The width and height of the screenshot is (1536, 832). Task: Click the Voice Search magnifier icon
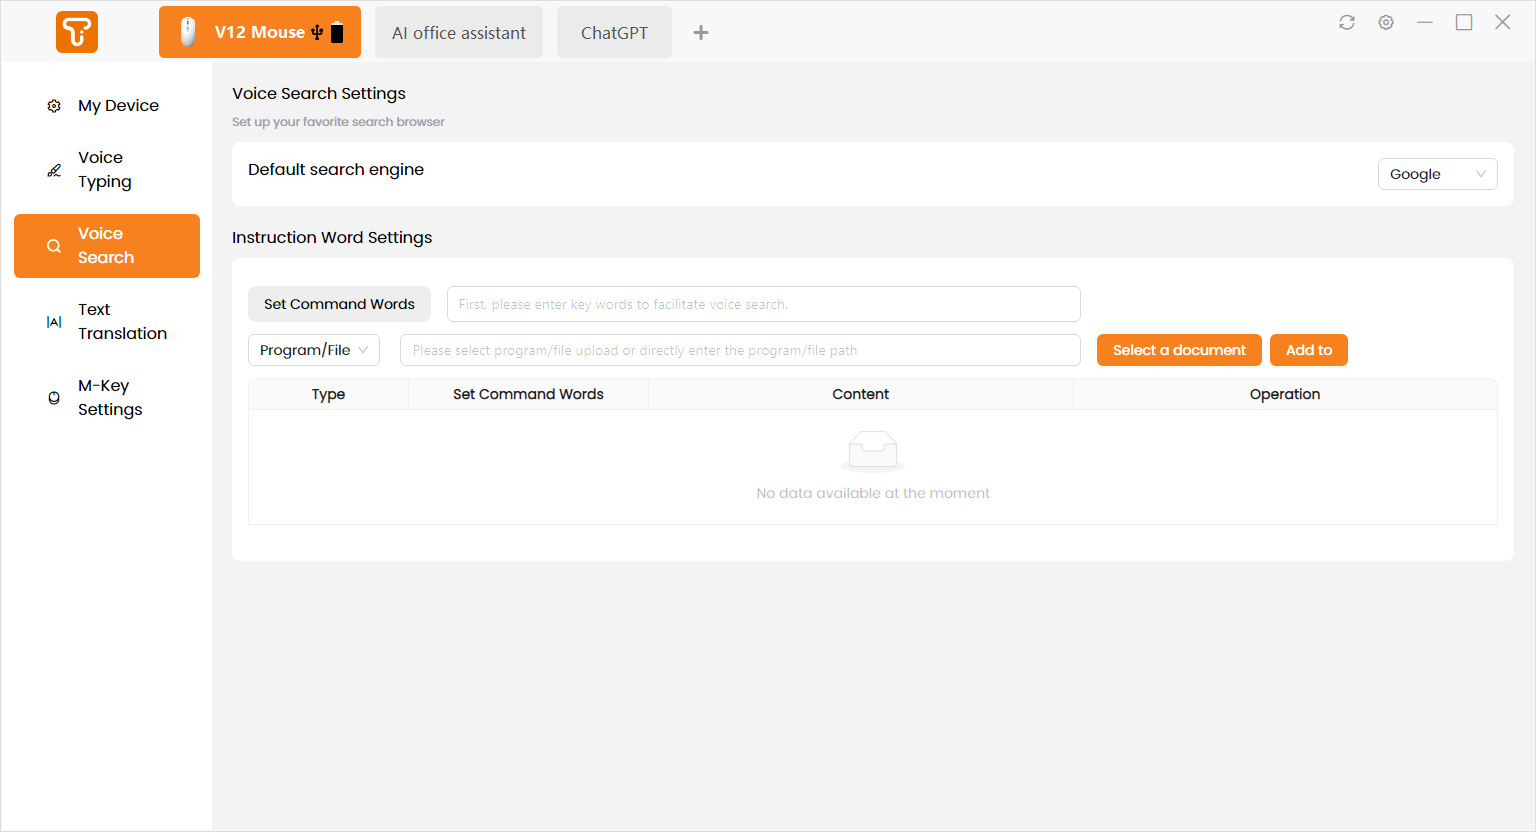click(x=54, y=246)
